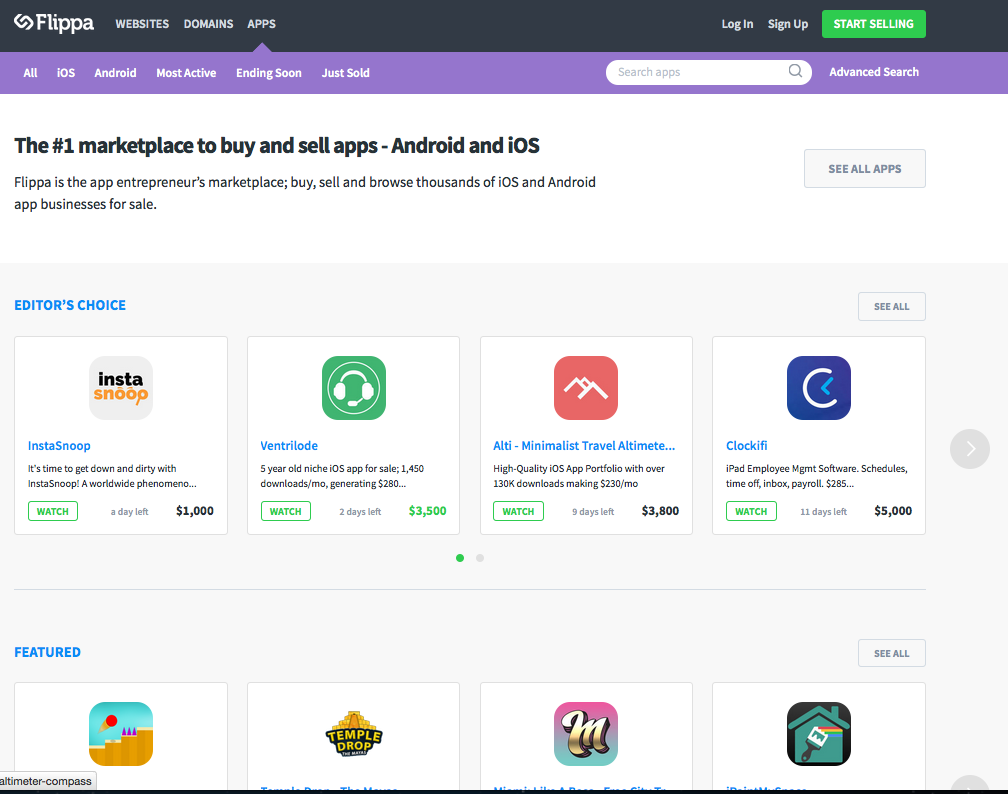Click the $1,000 InstaSnoop price
1008x794 pixels.
tap(195, 511)
